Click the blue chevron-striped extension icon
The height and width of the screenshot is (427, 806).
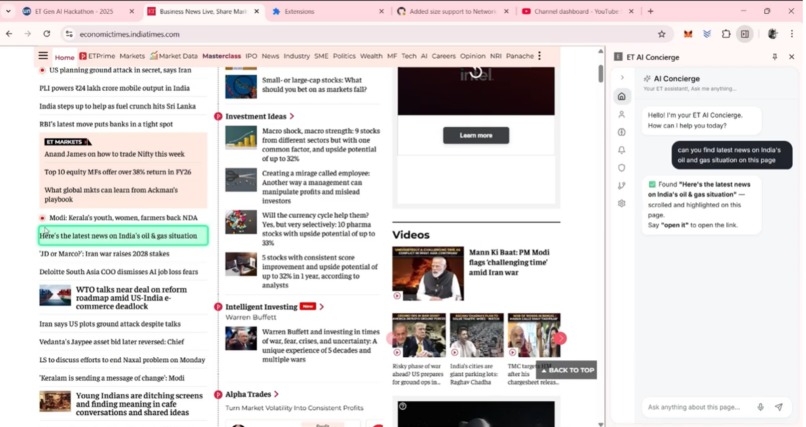(707, 34)
